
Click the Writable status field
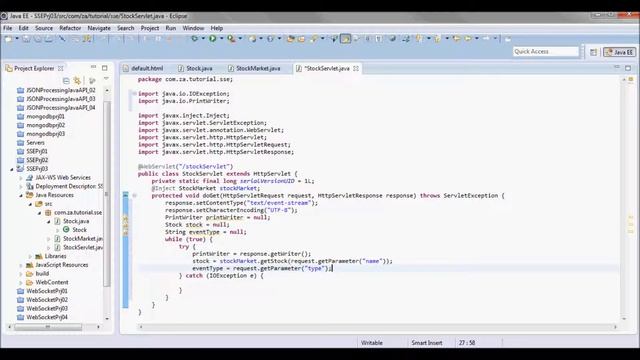pyautogui.click(x=372, y=343)
